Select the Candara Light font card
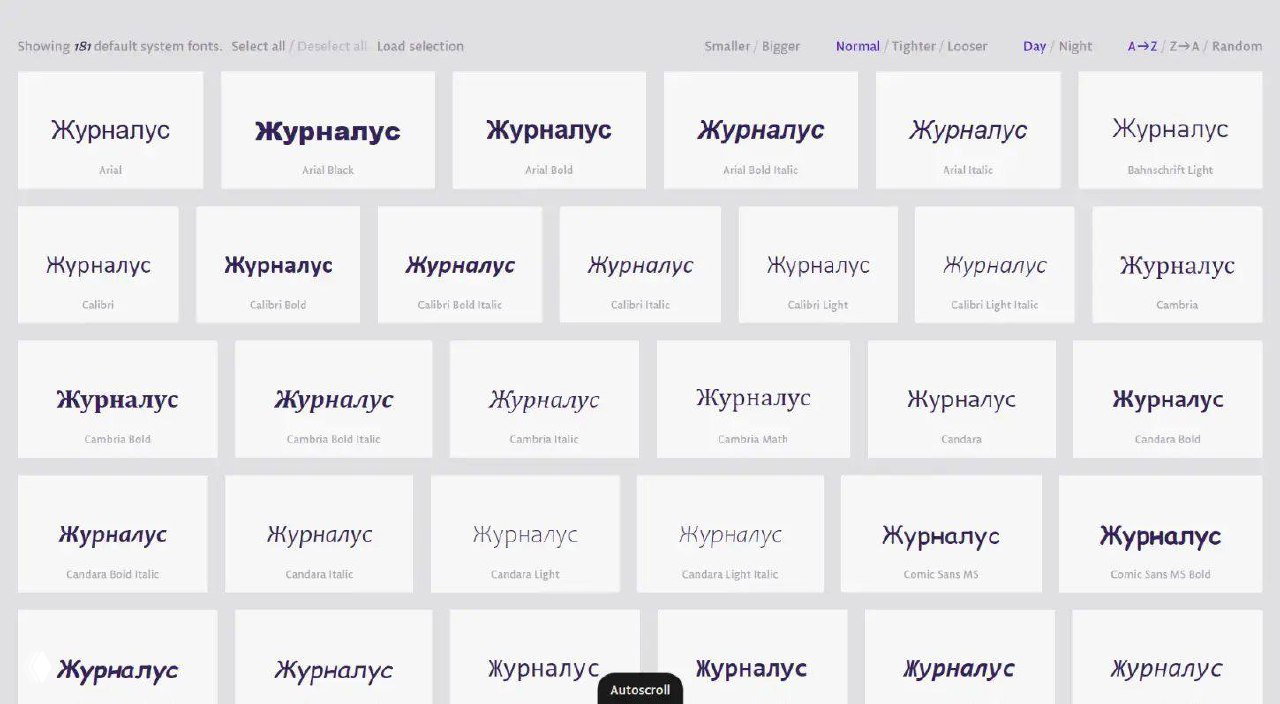 (x=525, y=534)
